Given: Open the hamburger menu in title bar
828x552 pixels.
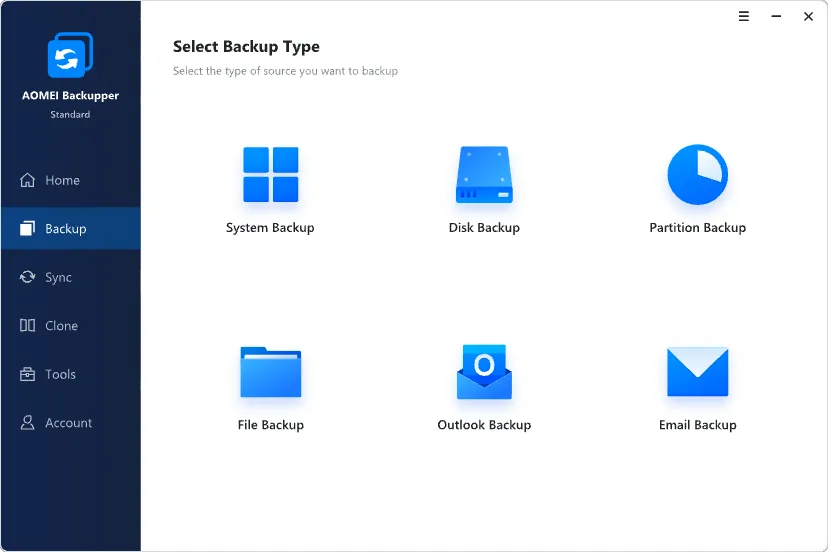Looking at the screenshot, I should 744,17.
